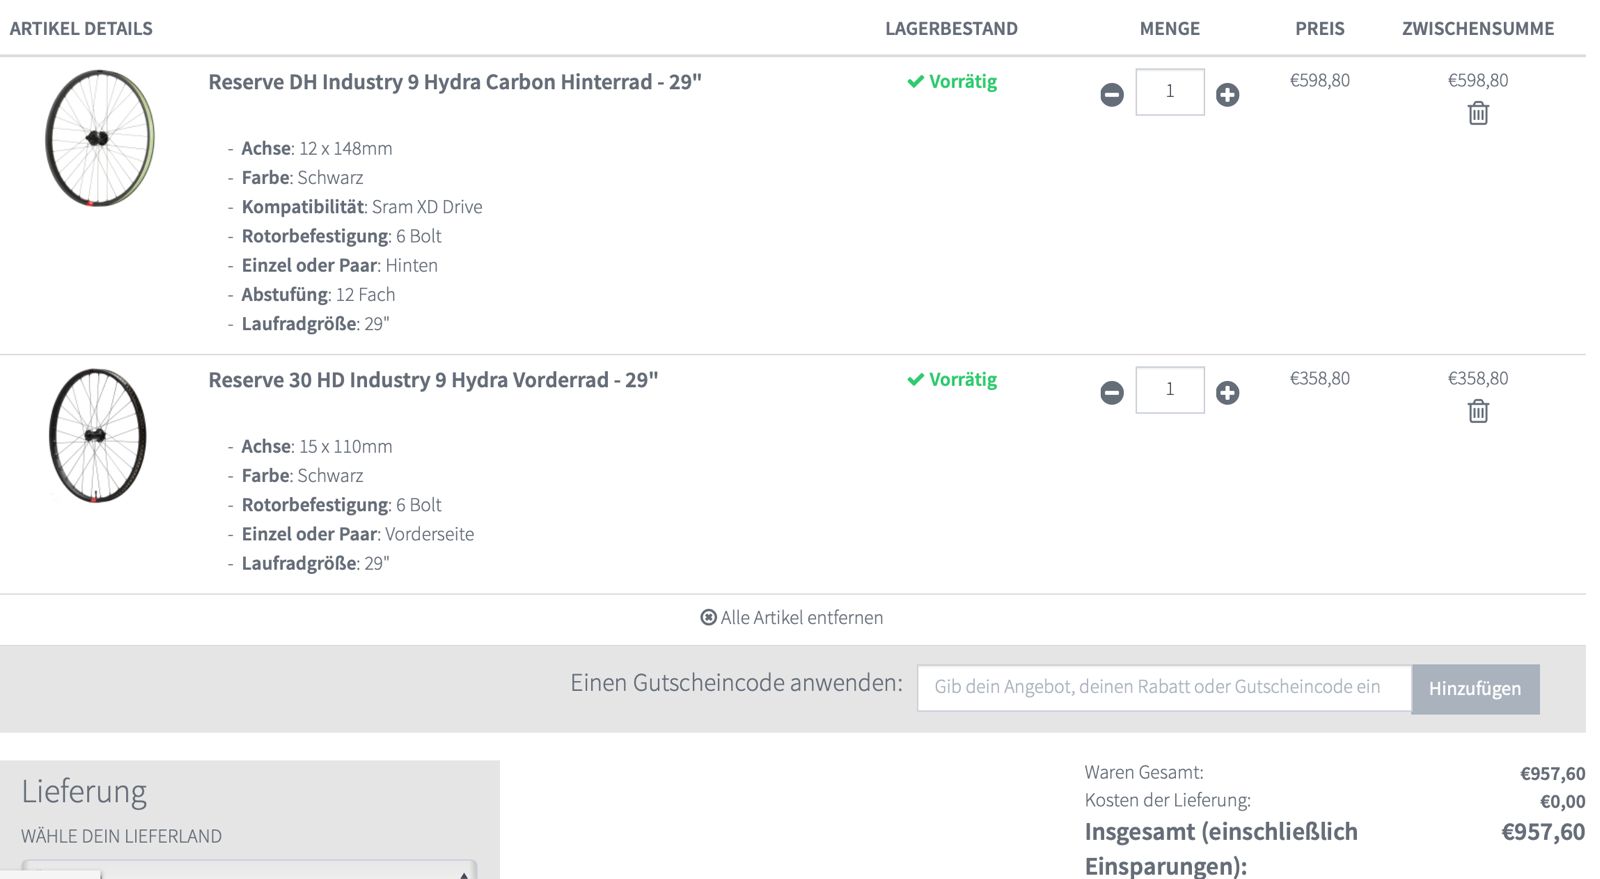Open Reserve DH Industry 9 Hydra Carbon Hinterrad link
Viewport: 1600px width, 879px height.
pos(455,82)
